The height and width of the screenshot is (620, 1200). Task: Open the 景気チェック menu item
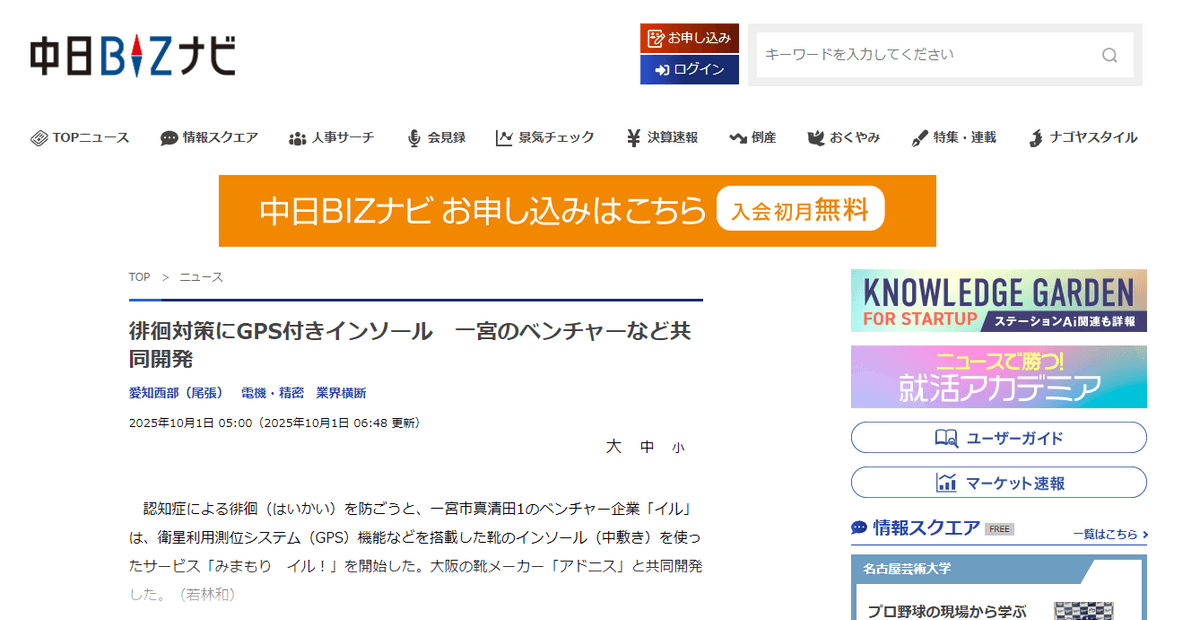pos(545,138)
